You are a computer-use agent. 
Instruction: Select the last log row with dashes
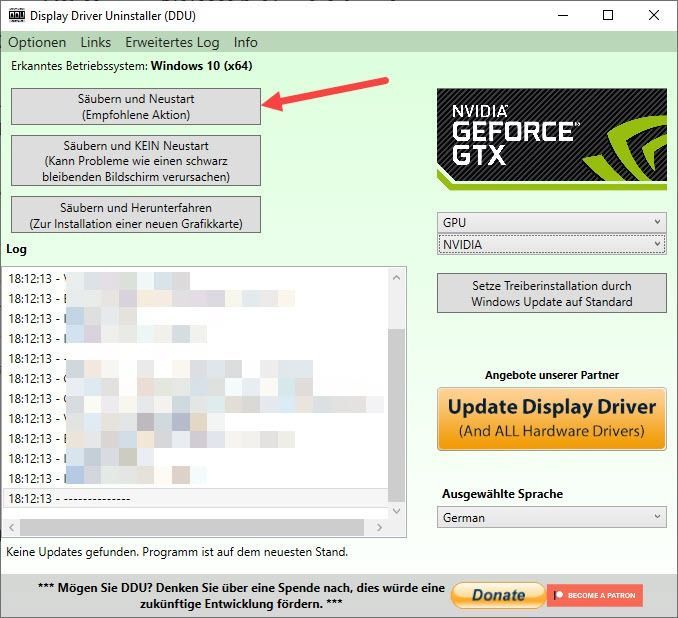[195, 499]
